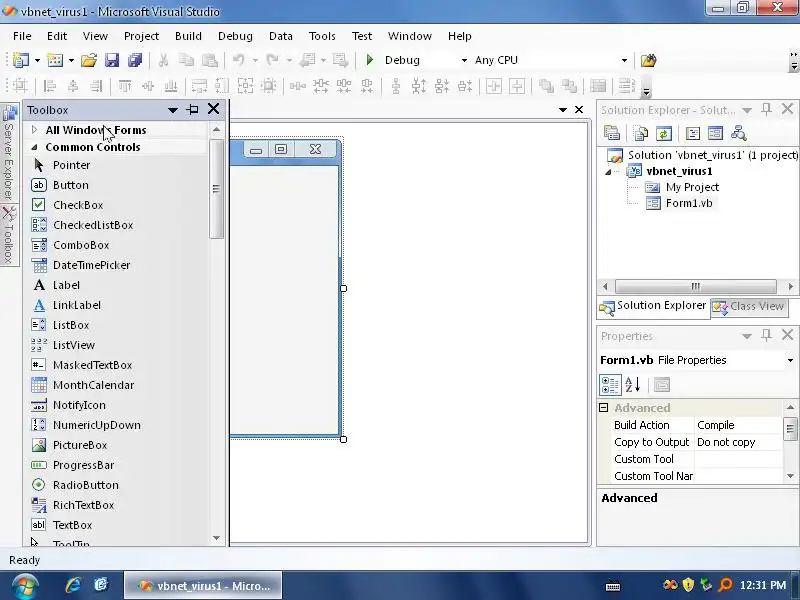Select Form1.vb in Solution Explorer
This screenshot has width=800, height=600.
click(689, 203)
